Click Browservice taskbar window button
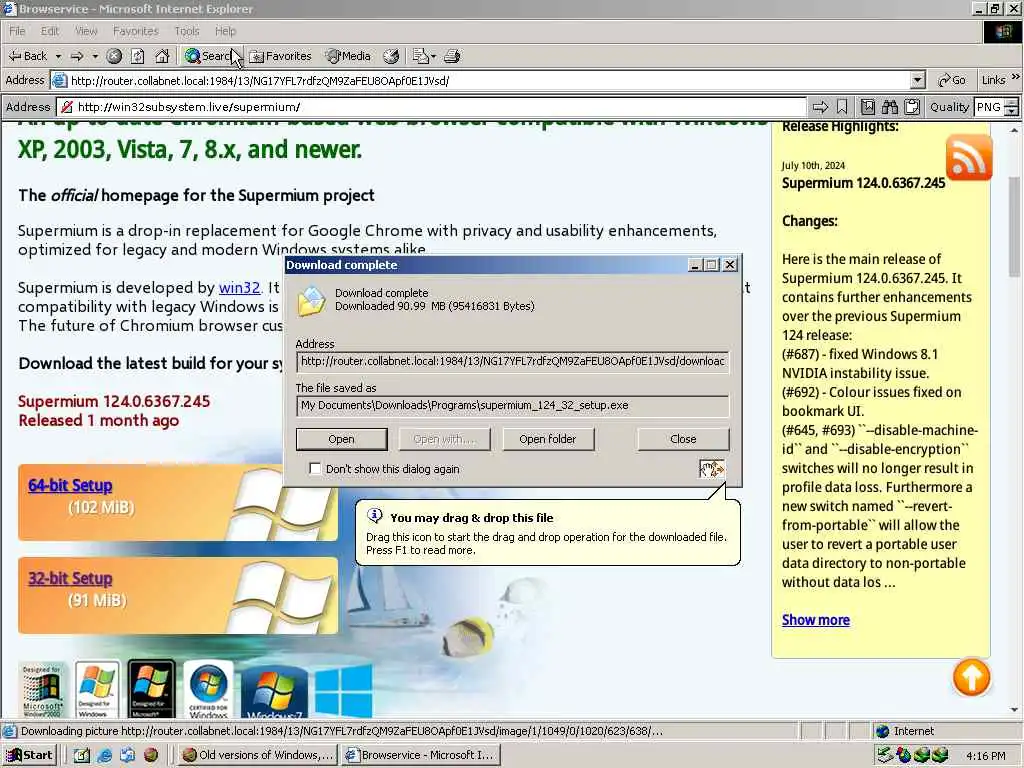This screenshot has width=1024, height=768. coord(421,755)
